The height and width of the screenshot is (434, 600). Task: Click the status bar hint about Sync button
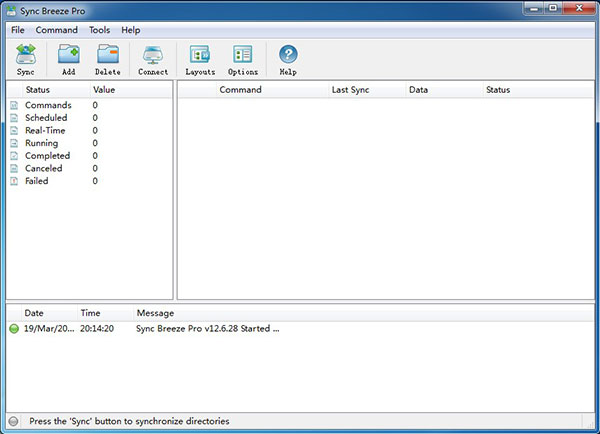click(129, 421)
